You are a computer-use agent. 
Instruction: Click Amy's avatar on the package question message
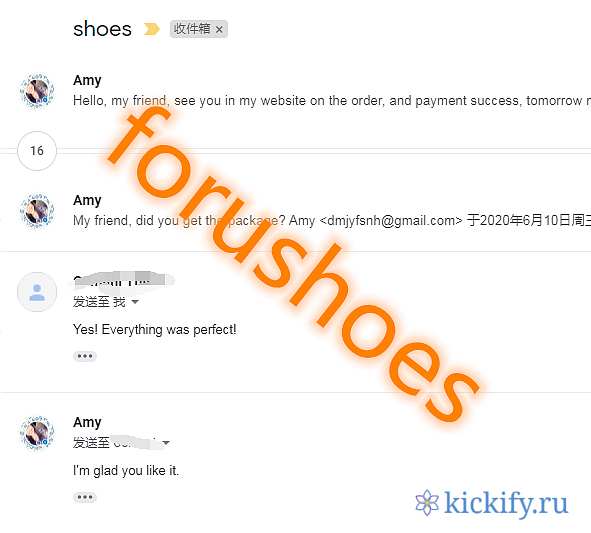[x=37, y=211]
